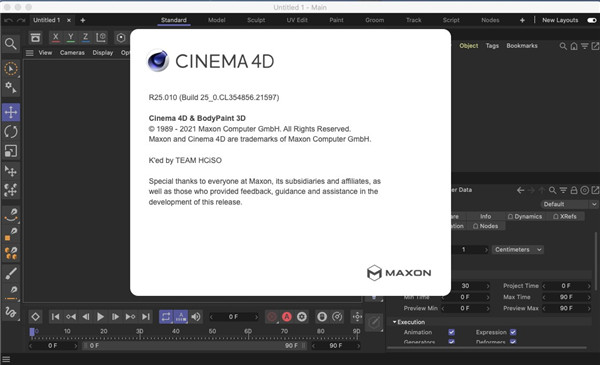Switch to the Sculpt layout tab
Image resolution: width=600 pixels, height=365 pixels.
pyautogui.click(x=256, y=20)
